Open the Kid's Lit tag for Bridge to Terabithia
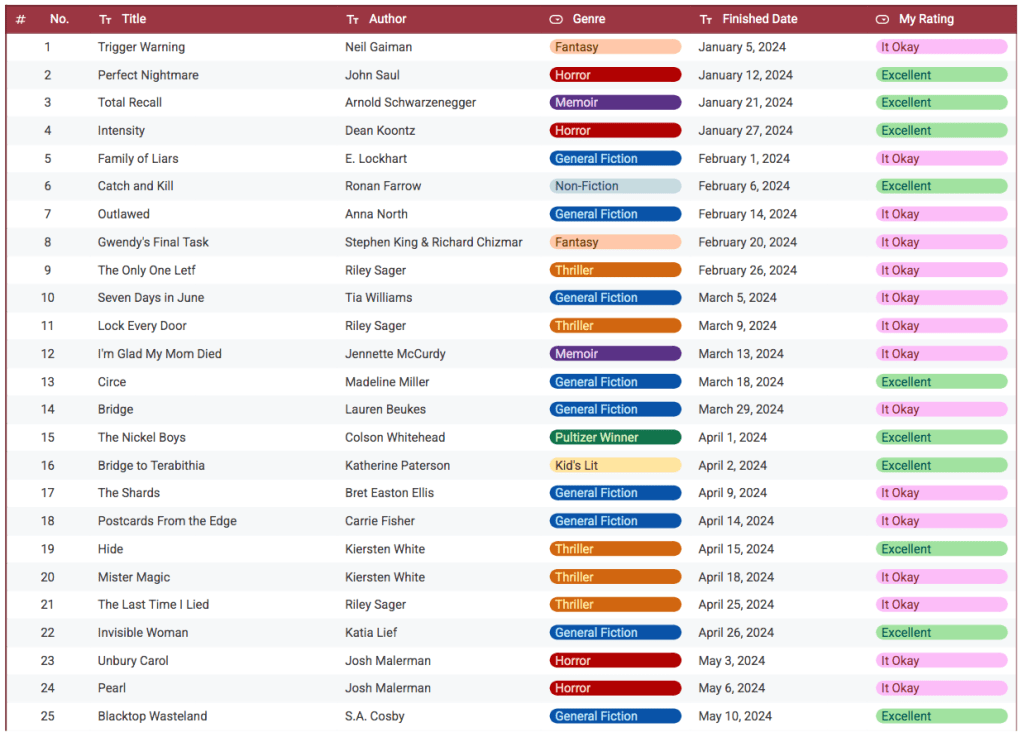The width and height of the screenshot is (1023, 737). pos(615,465)
